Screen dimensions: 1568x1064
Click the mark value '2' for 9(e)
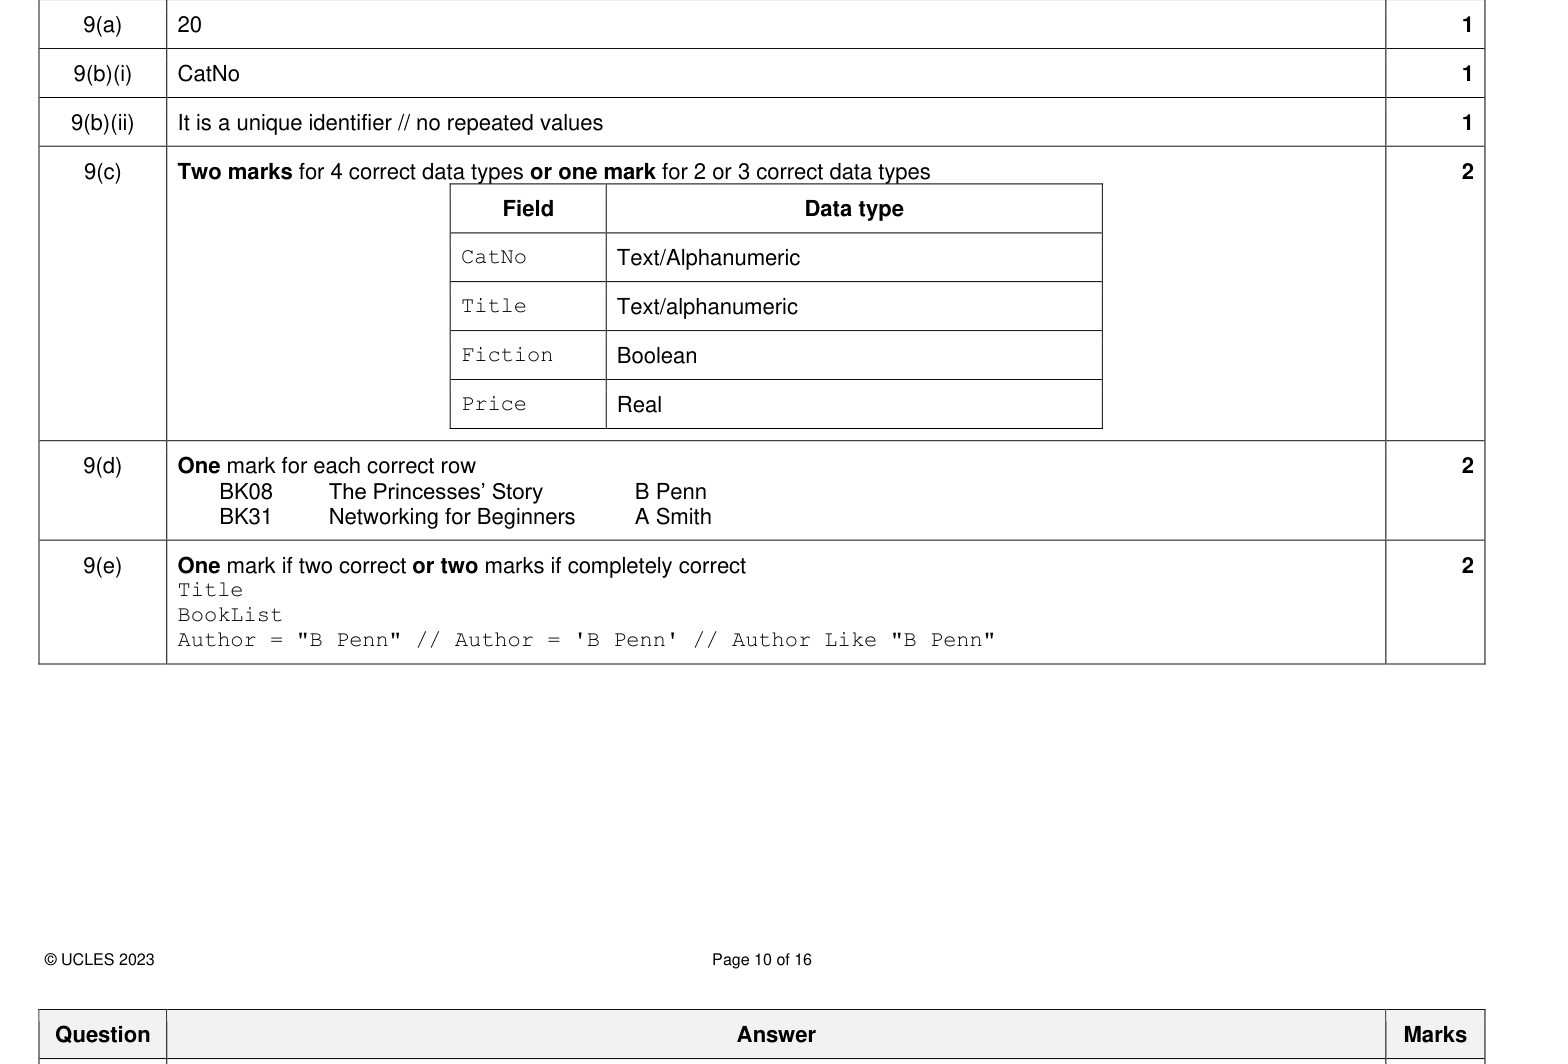click(x=1467, y=566)
